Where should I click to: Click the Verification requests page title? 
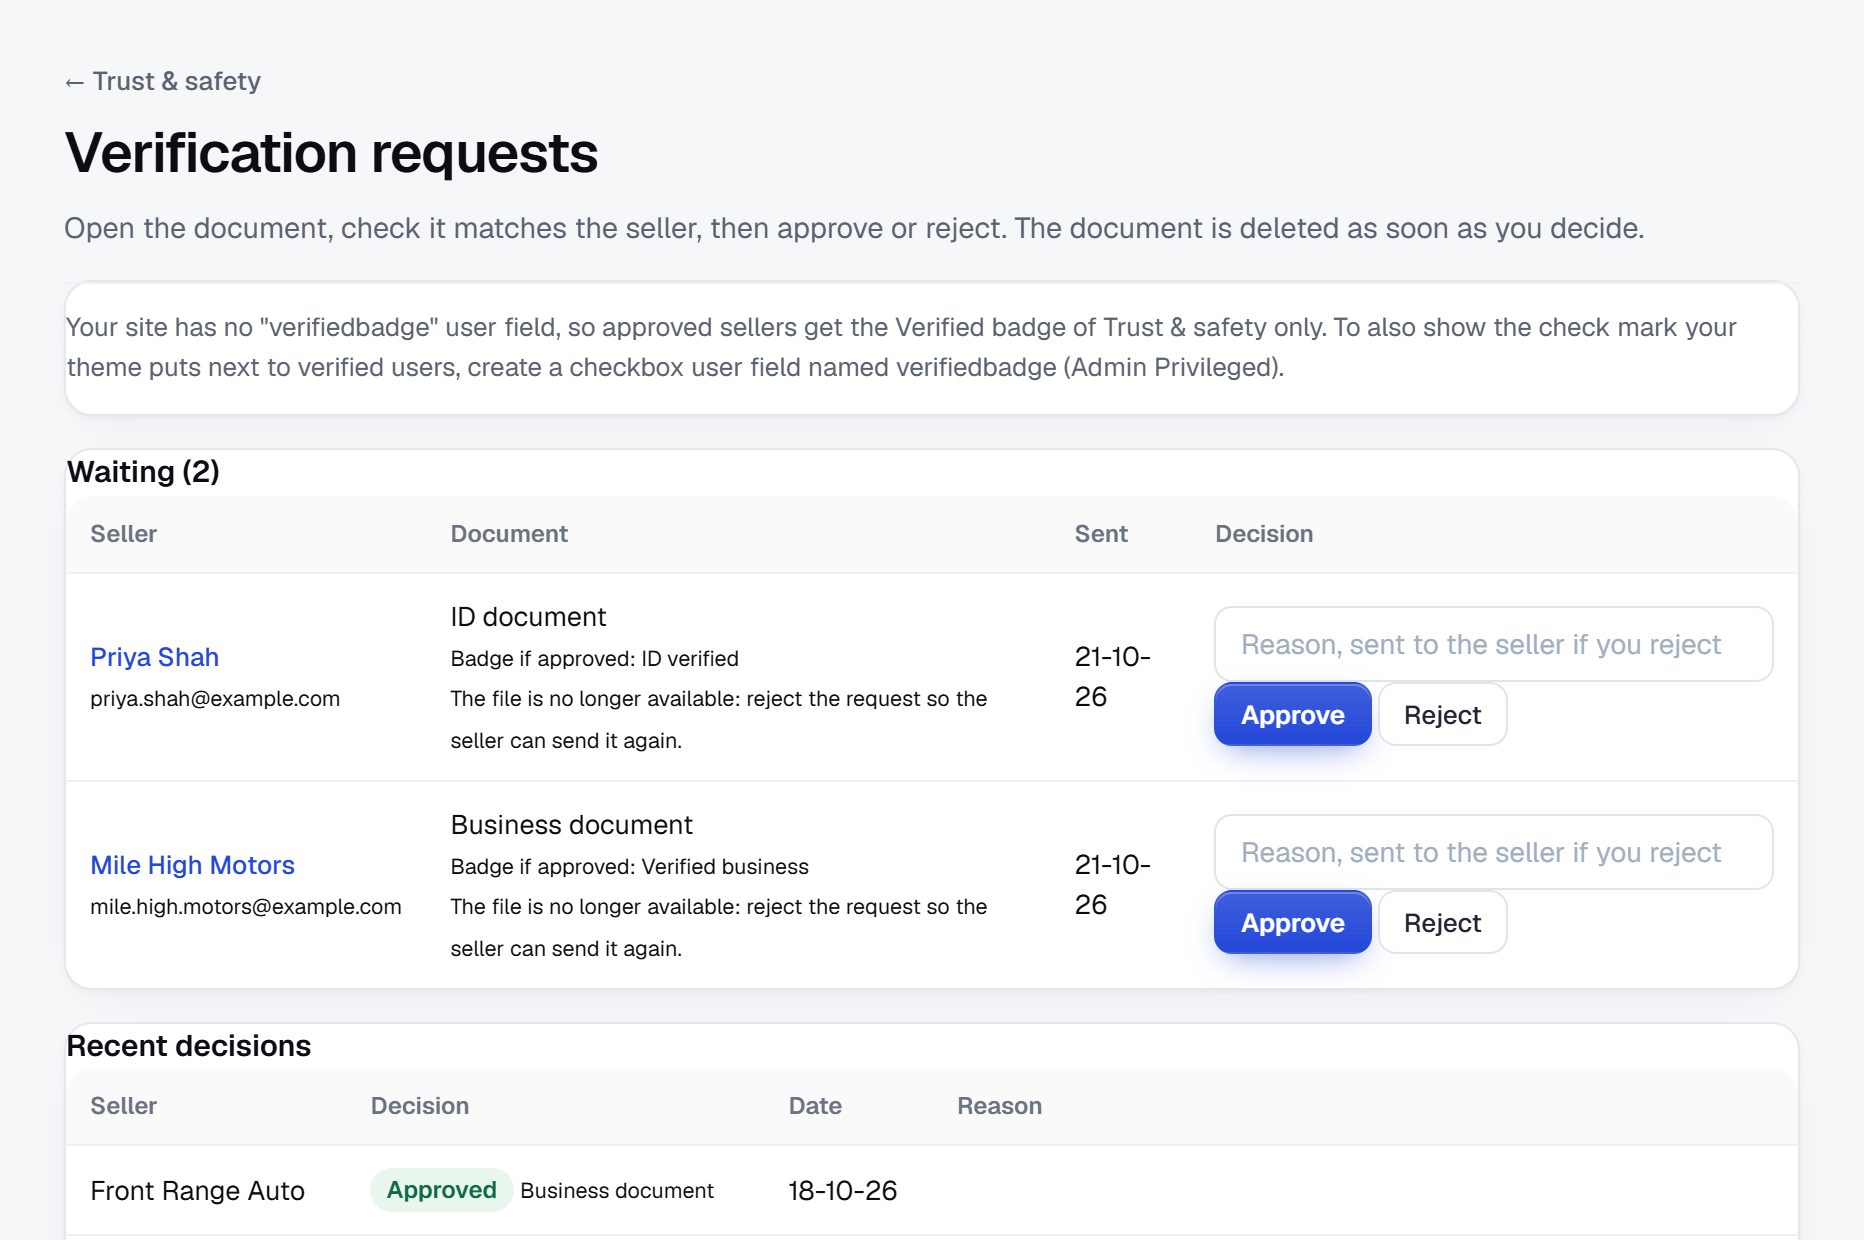click(331, 153)
